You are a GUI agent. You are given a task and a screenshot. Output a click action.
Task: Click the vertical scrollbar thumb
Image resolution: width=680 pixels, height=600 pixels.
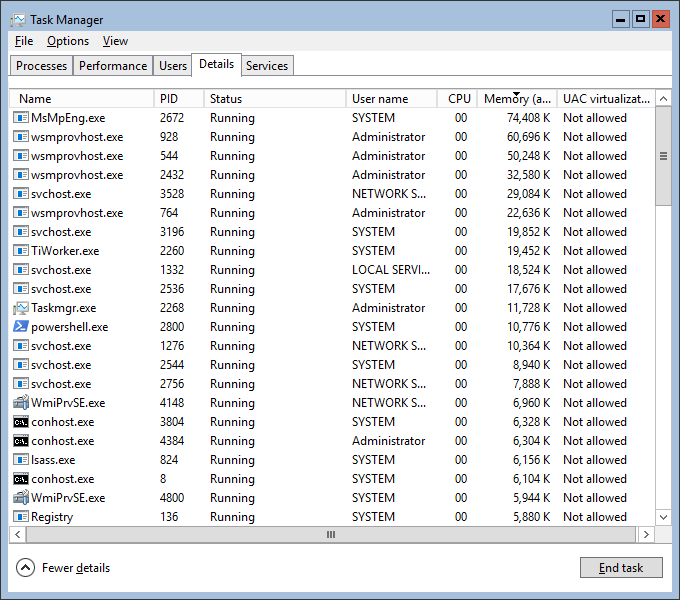(664, 156)
